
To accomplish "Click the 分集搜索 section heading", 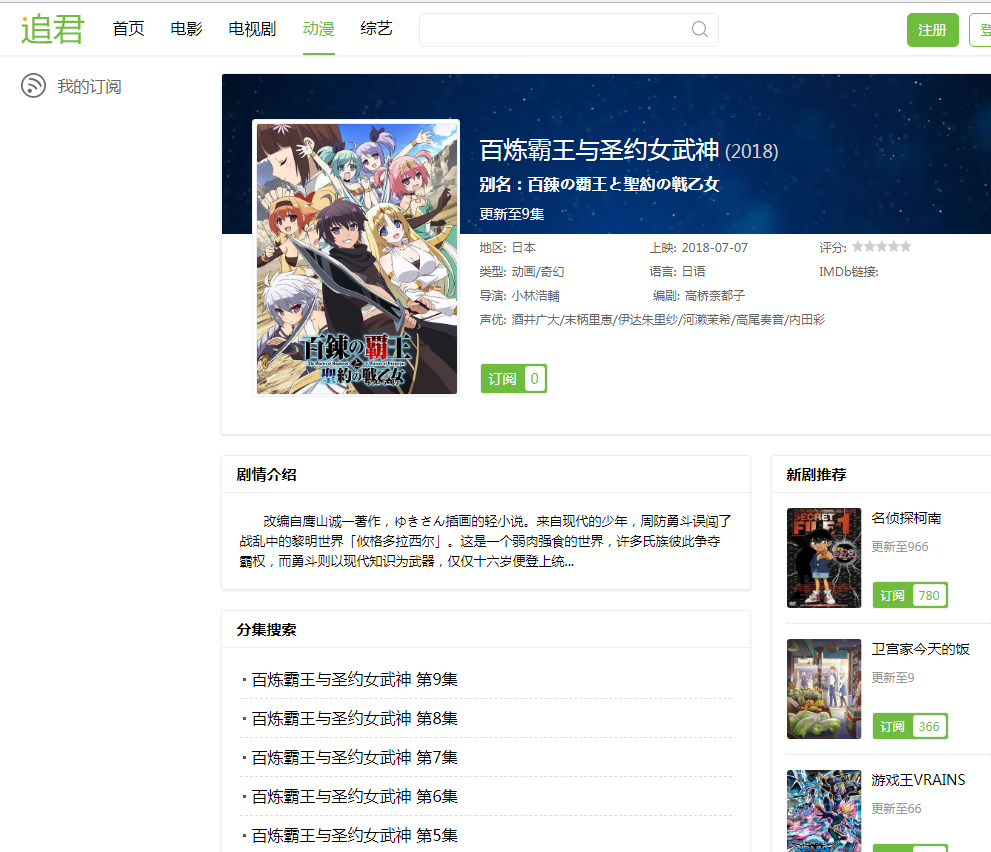I will 266,630.
